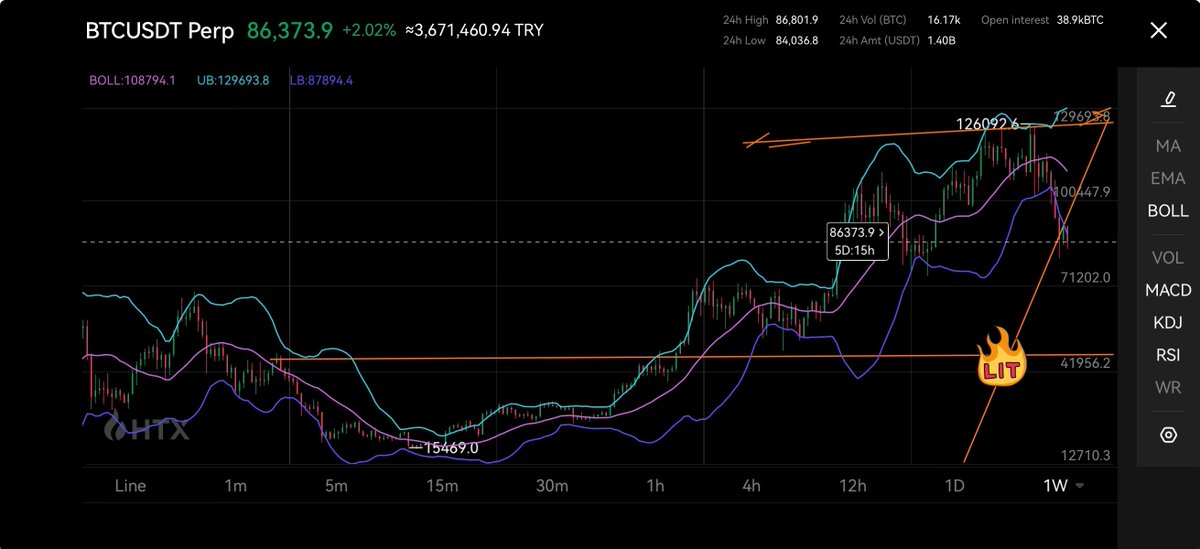Click the BOLL:108794.1 legend label
Image resolution: width=1200 pixels, height=549 pixels.
[130, 80]
